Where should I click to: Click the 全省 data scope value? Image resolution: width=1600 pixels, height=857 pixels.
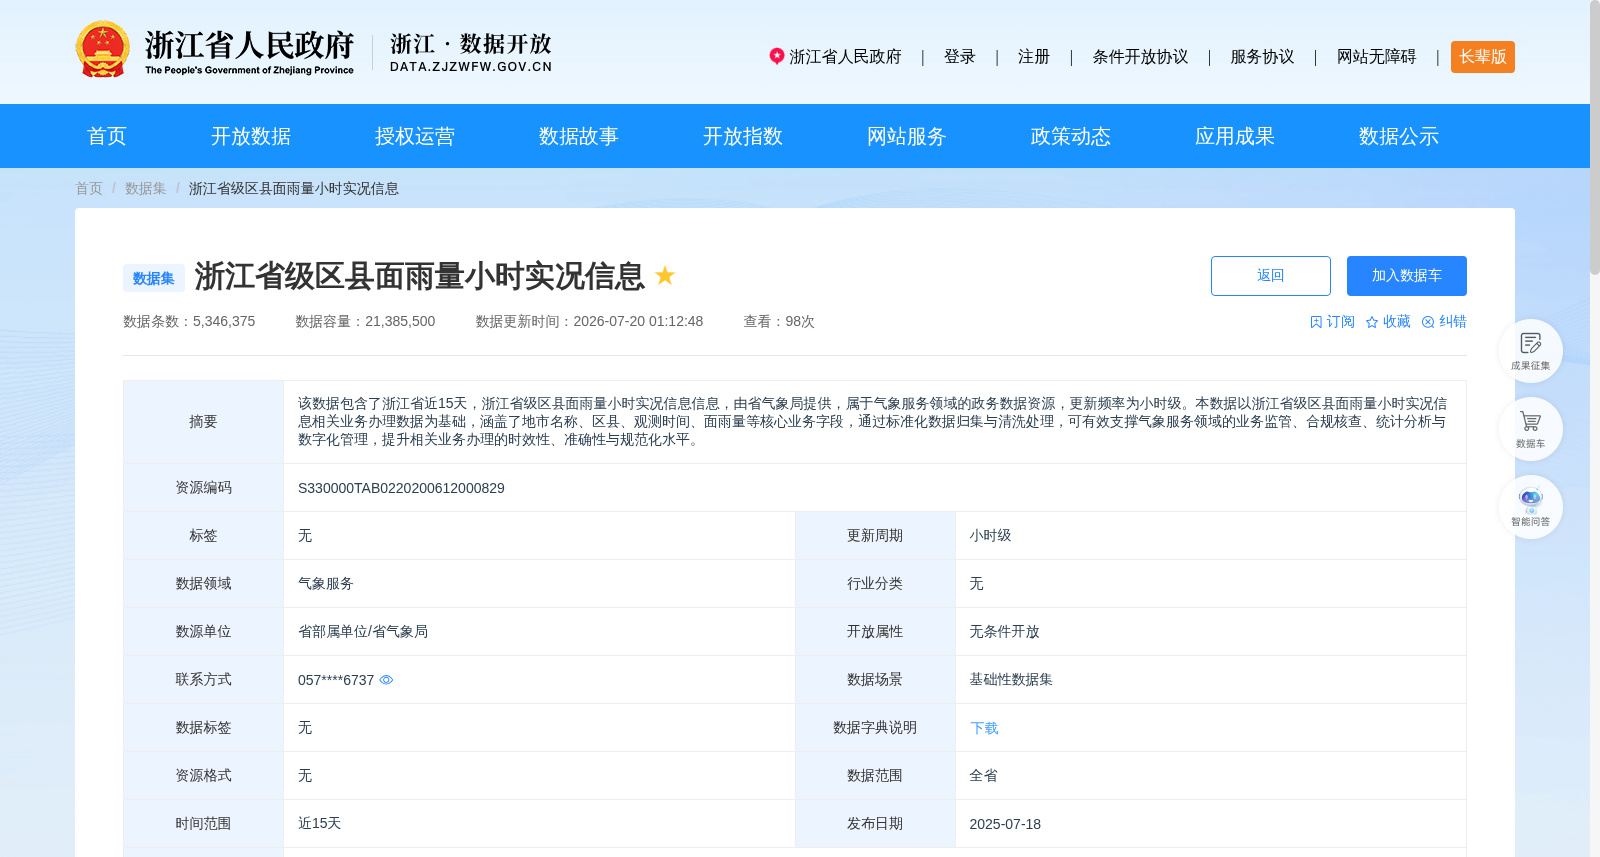[x=983, y=776]
